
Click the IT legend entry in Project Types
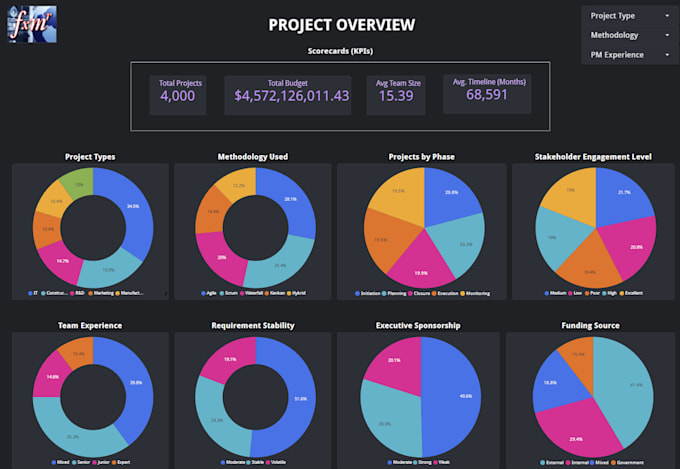[x=33, y=293]
